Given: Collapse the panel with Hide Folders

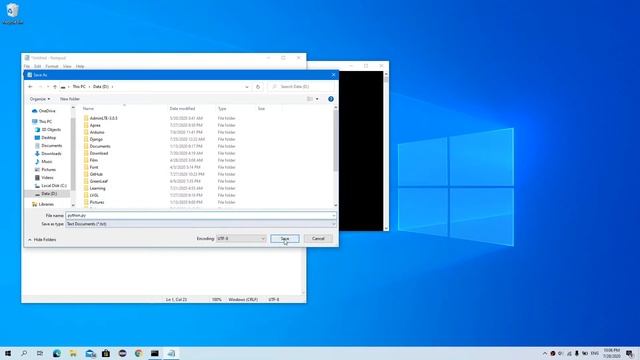Looking at the screenshot, I should click(x=42, y=240).
